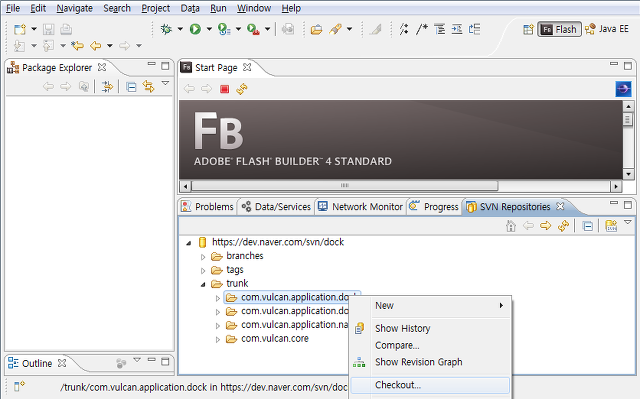Collapse the trunk folder

pyautogui.click(x=203, y=285)
